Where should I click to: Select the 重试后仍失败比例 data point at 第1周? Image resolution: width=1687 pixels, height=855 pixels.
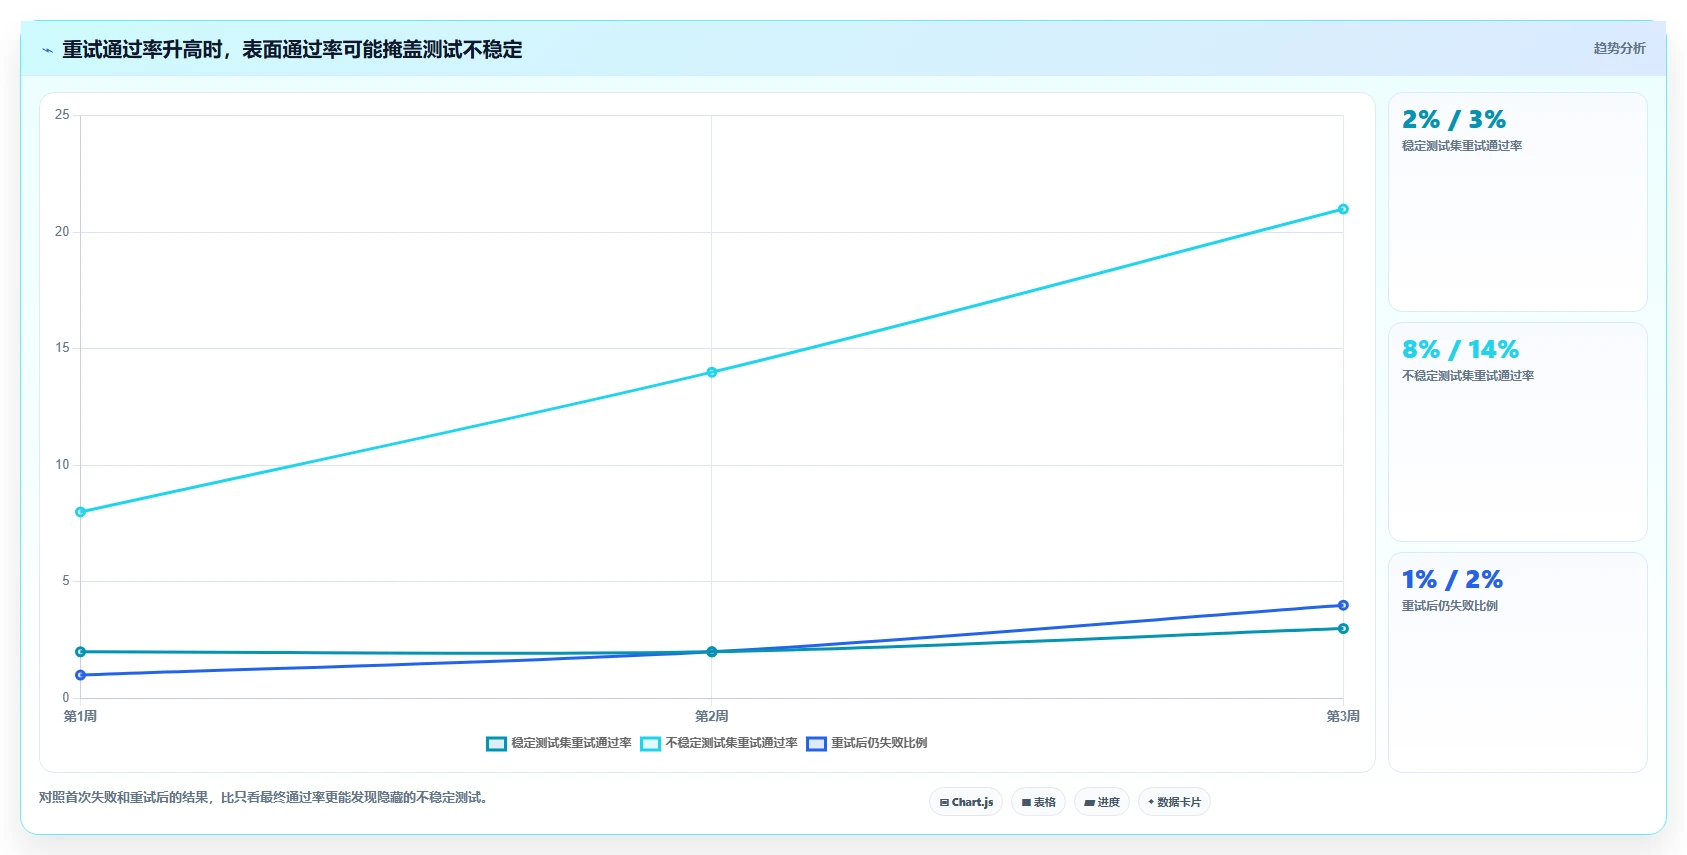tap(81, 675)
